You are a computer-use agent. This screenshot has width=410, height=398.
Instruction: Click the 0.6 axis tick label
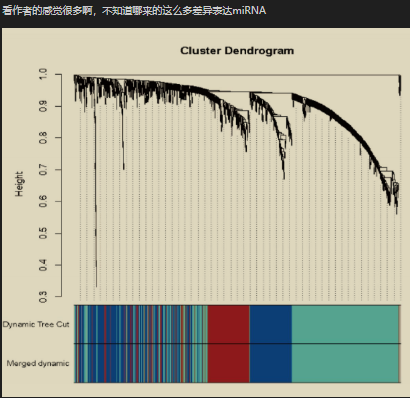click(43, 201)
